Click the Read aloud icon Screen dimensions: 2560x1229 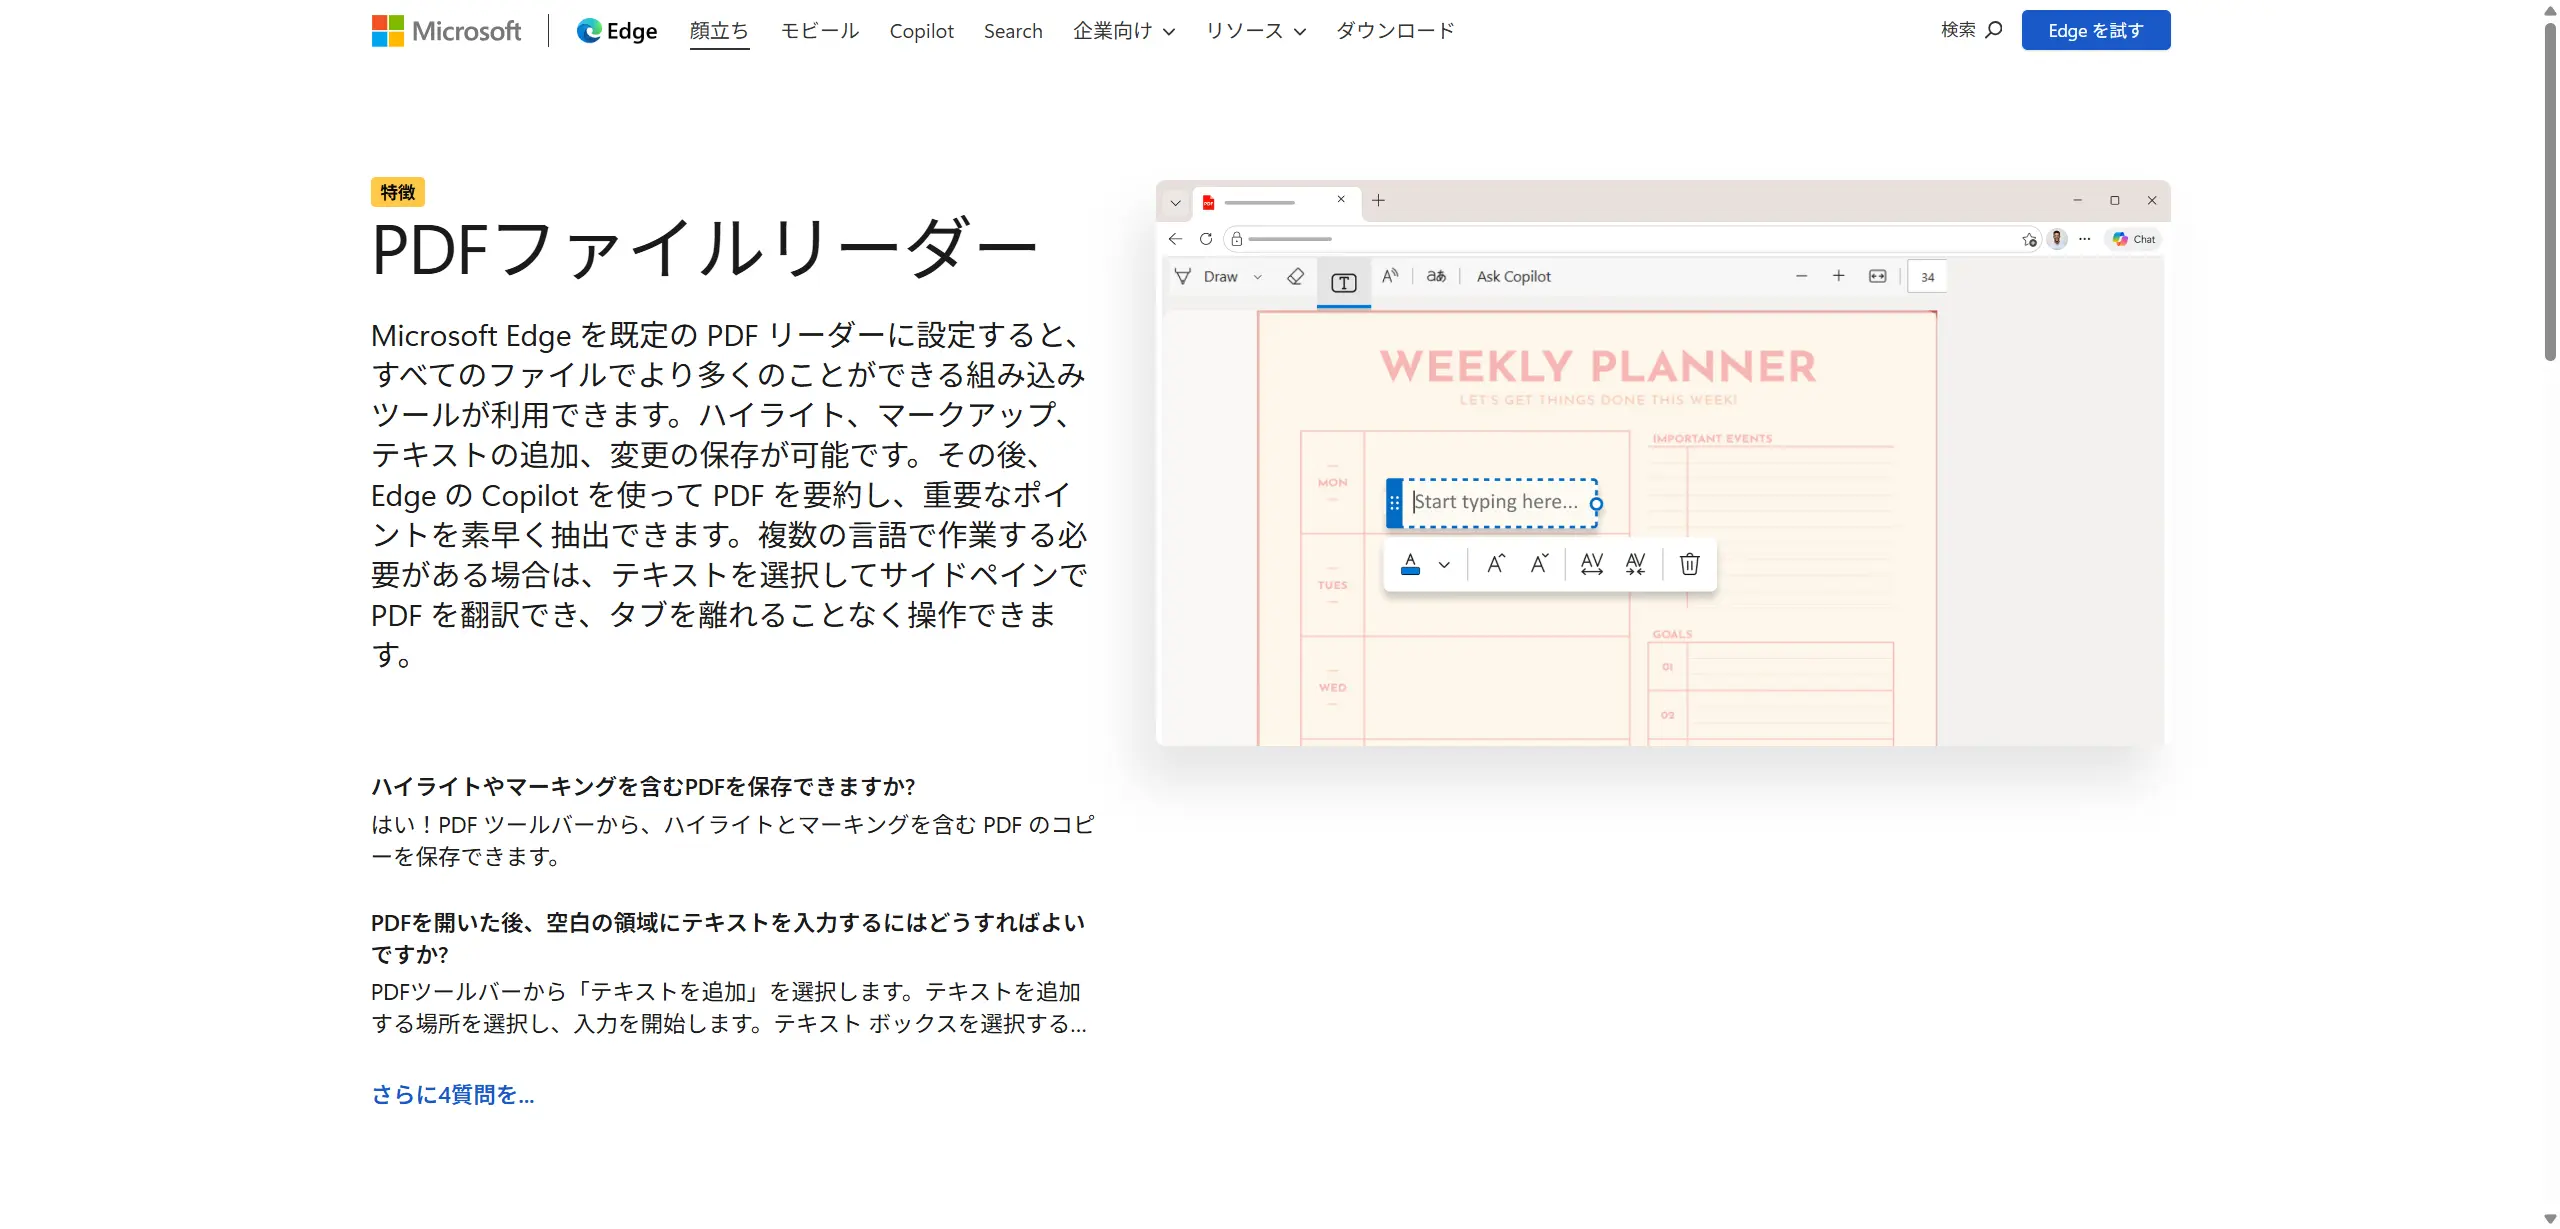tap(1390, 276)
